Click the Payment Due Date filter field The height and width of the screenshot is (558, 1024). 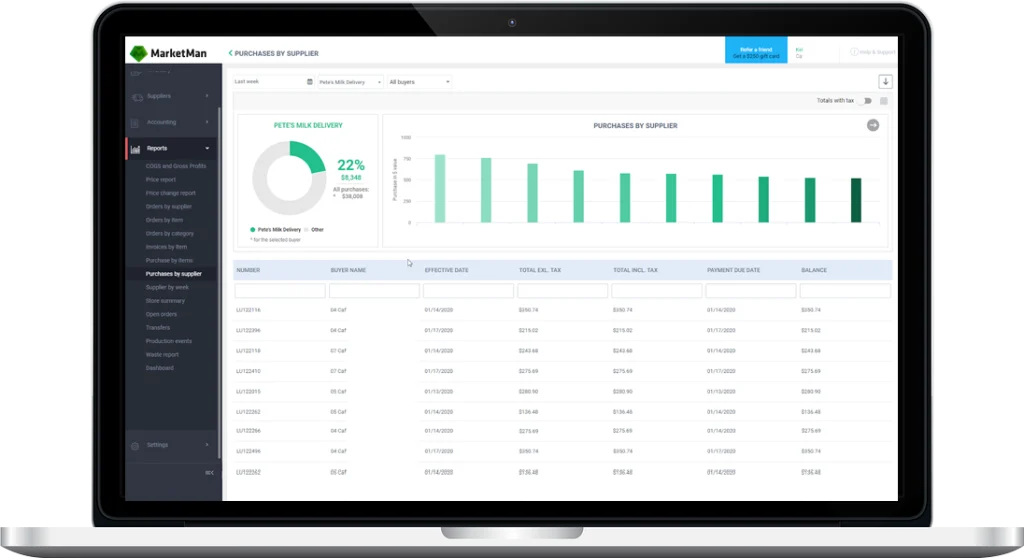[x=750, y=291]
